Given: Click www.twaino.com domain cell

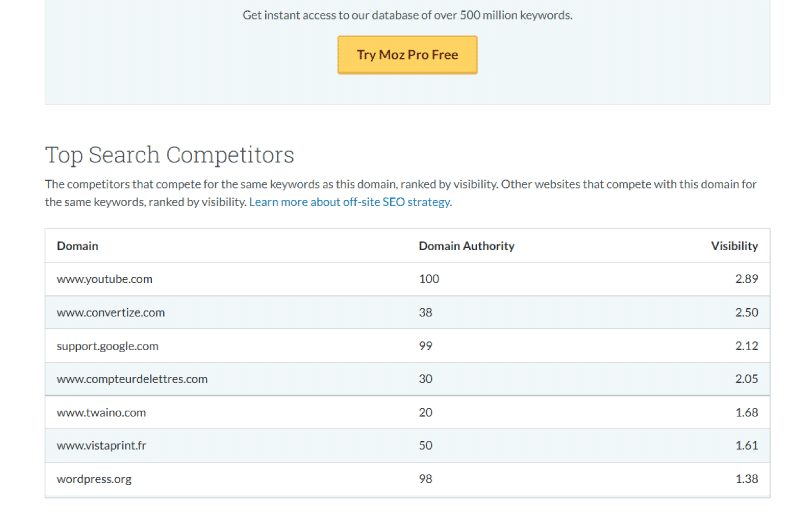Looking at the screenshot, I should coord(101,412).
